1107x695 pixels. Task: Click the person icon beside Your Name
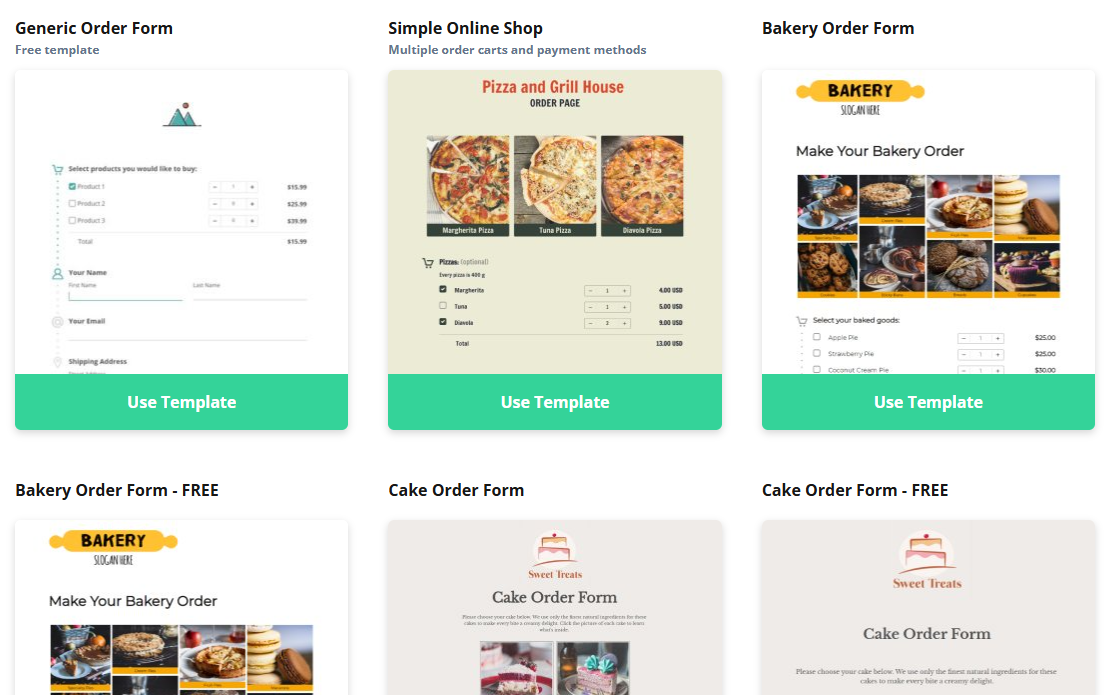click(58, 273)
